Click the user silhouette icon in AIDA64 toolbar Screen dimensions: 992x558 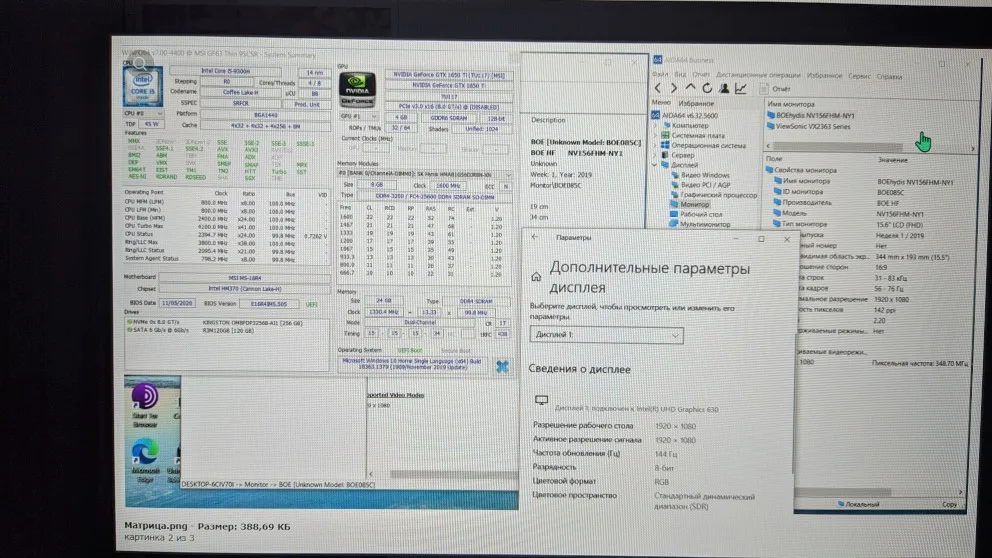click(724, 89)
